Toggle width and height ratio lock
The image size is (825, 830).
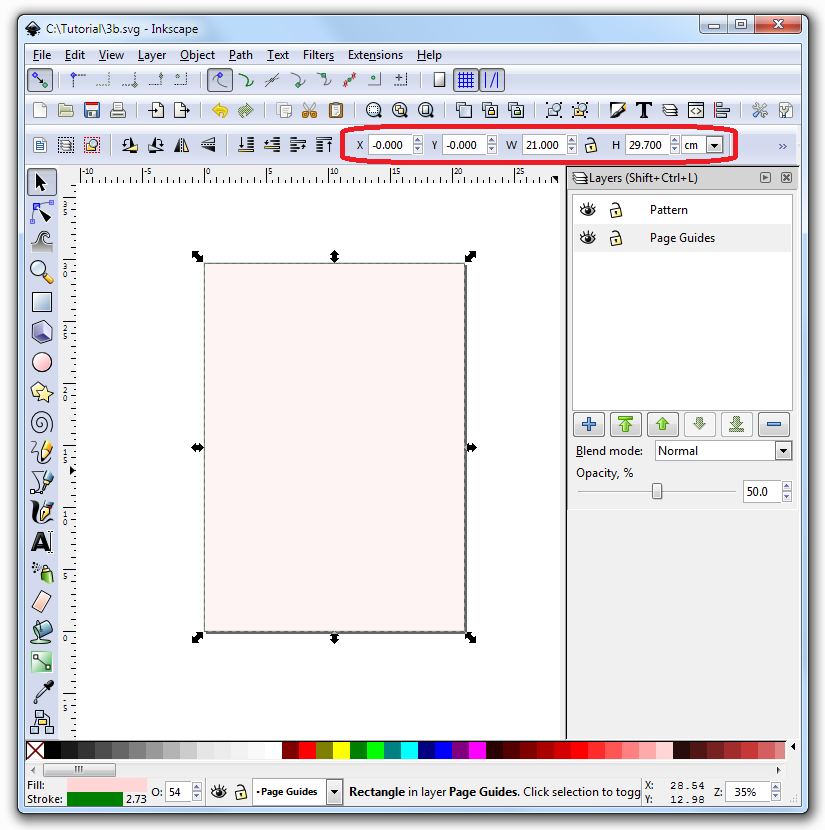[x=591, y=145]
